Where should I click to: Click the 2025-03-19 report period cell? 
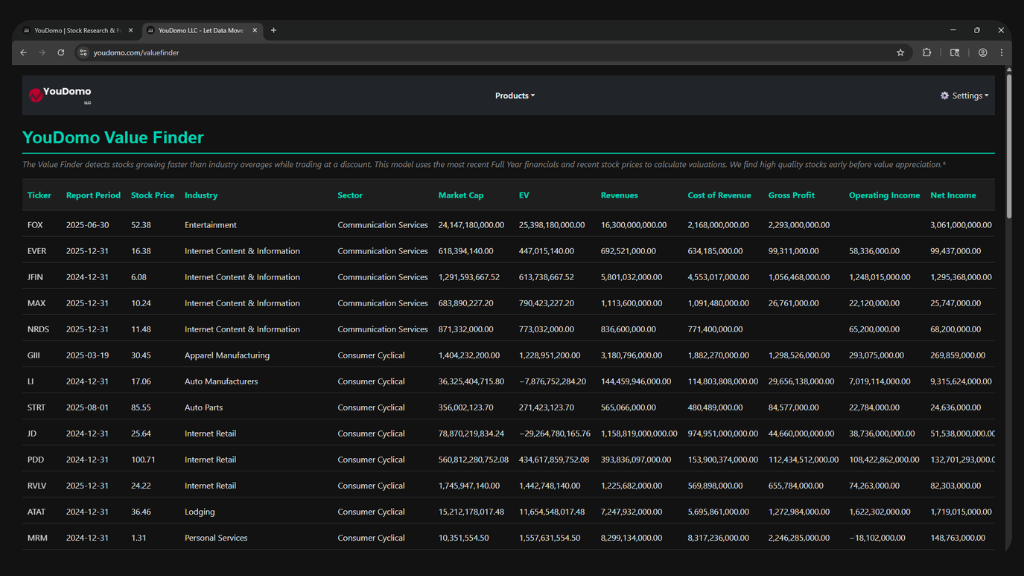88,355
